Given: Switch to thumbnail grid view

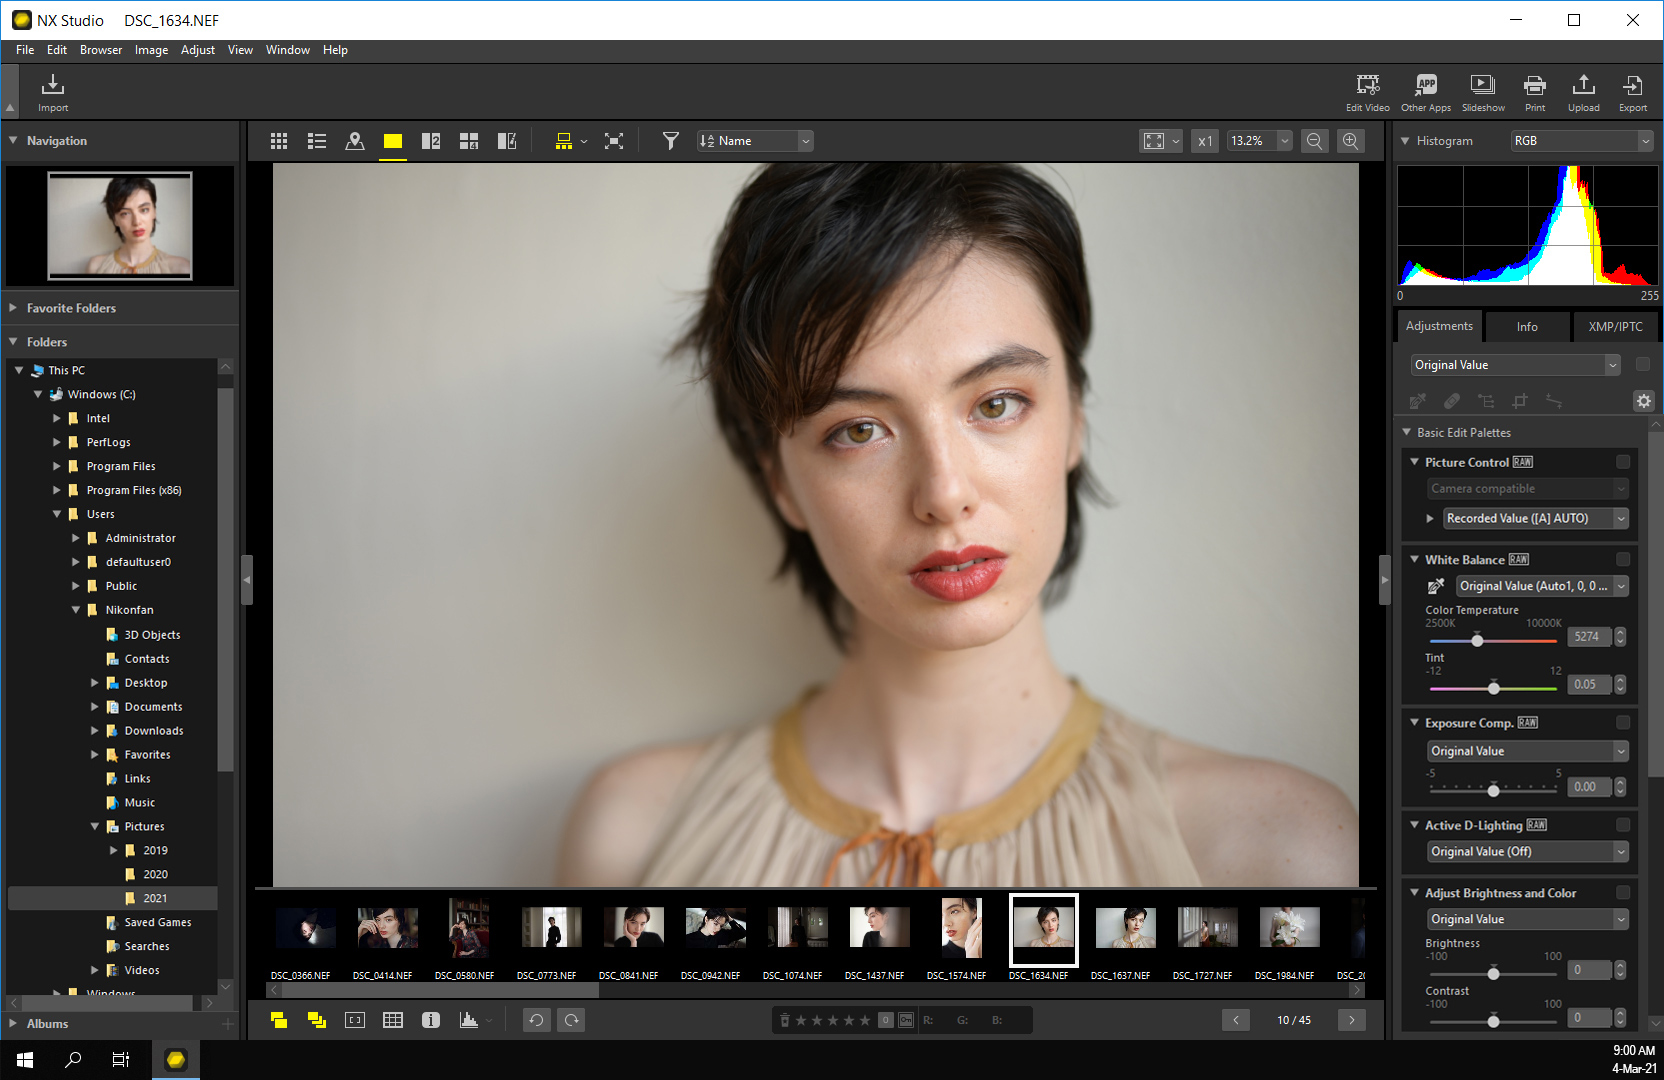Looking at the screenshot, I should (279, 140).
